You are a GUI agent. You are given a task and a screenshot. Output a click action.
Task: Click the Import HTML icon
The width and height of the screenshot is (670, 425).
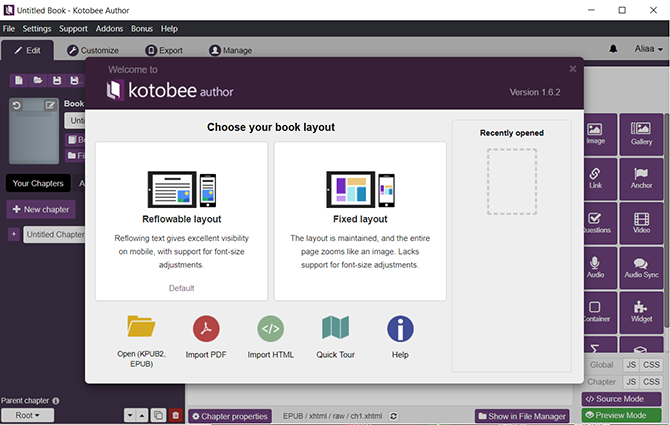tap(270, 329)
